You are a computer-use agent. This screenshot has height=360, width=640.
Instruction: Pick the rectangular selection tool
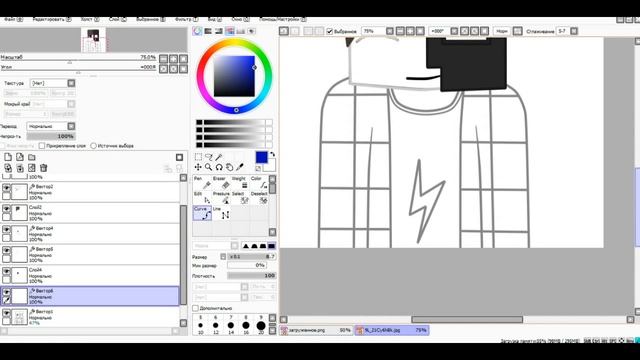pyautogui.click(x=198, y=157)
